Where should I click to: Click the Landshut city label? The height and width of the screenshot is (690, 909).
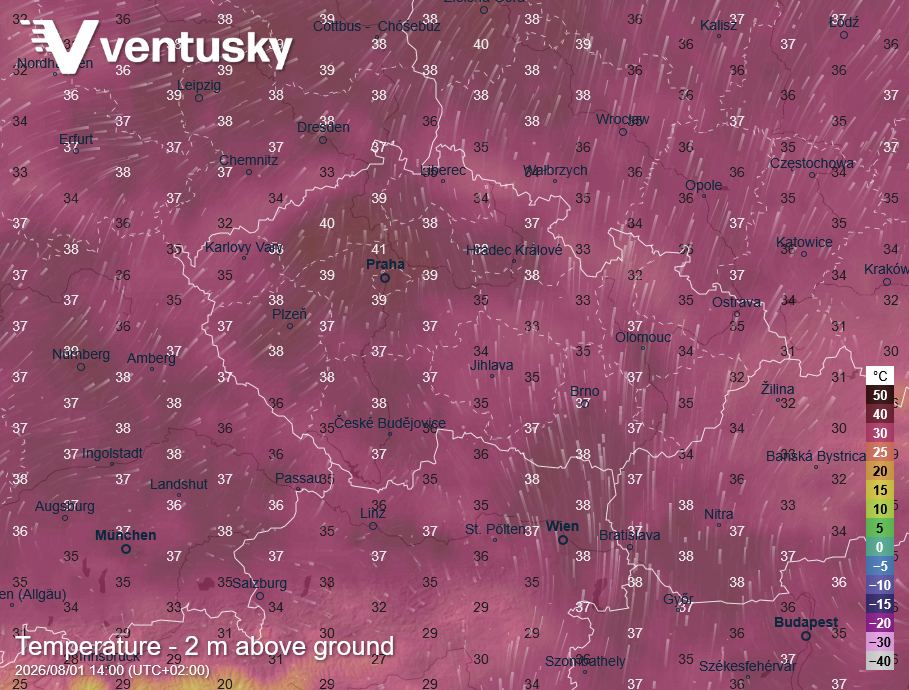179,484
